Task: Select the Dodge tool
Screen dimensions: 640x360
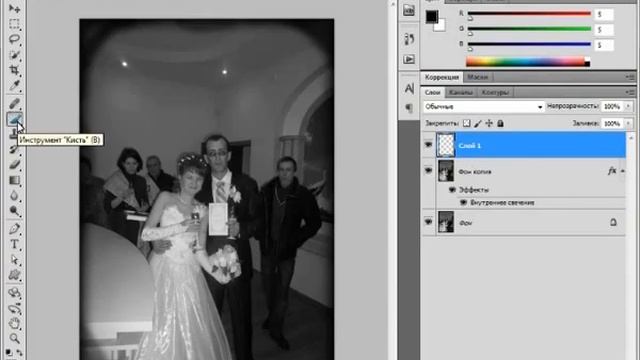Action: [x=14, y=211]
